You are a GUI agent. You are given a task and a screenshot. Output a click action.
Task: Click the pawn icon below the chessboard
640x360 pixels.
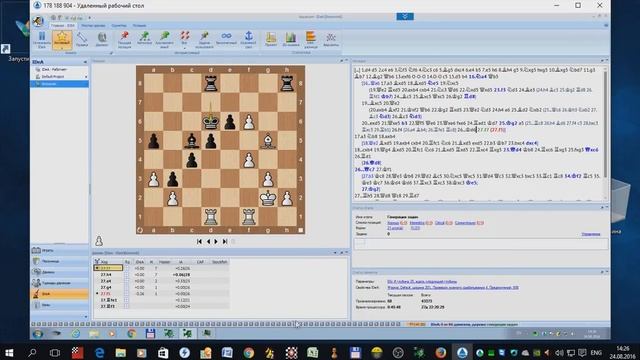(x=99, y=241)
